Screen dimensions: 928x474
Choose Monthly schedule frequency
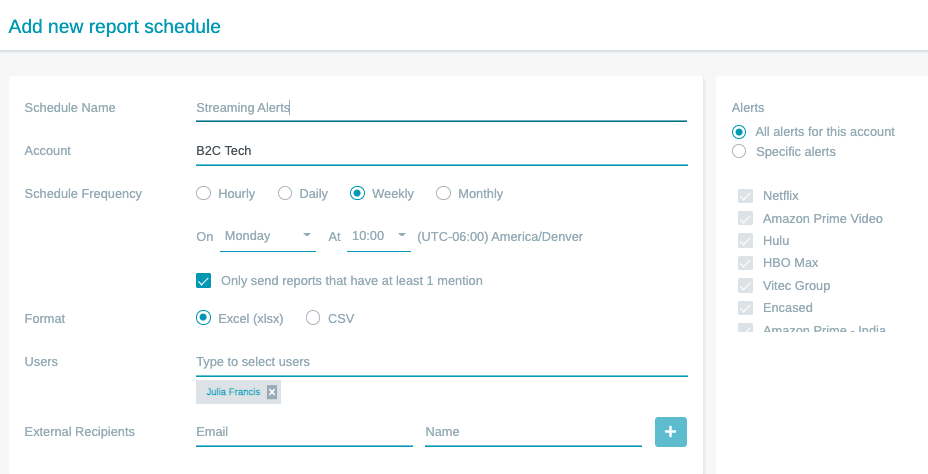(x=444, y=194)
